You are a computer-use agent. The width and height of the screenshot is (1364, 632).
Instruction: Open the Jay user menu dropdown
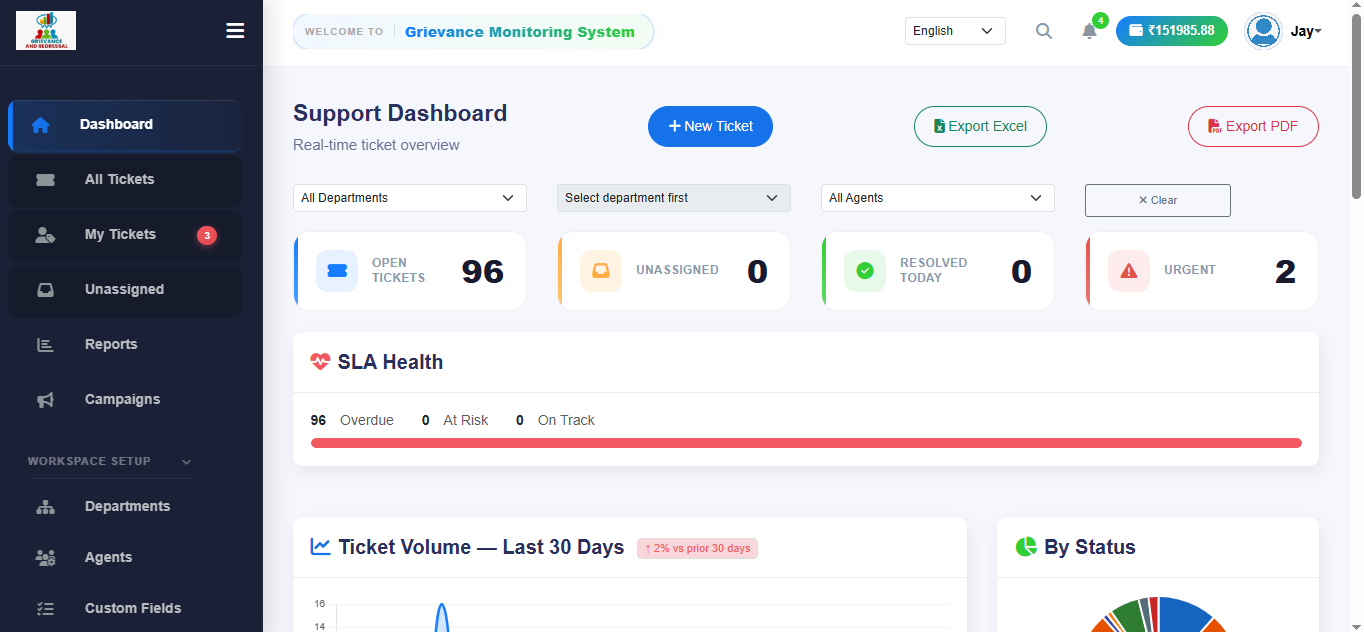pyautogui.click(x=1306, y=31)
